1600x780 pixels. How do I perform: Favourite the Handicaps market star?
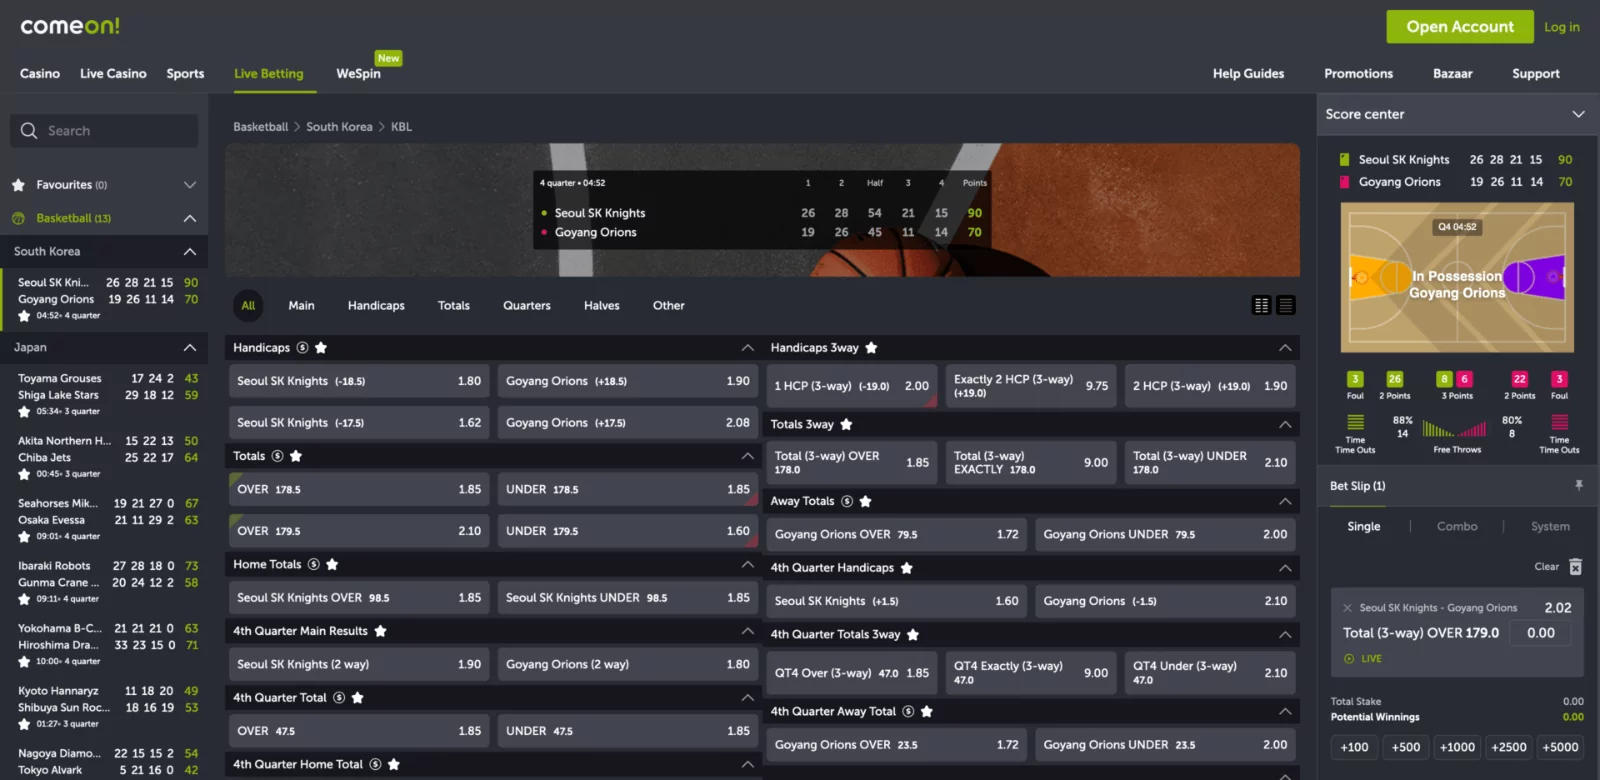coord(321,348)
